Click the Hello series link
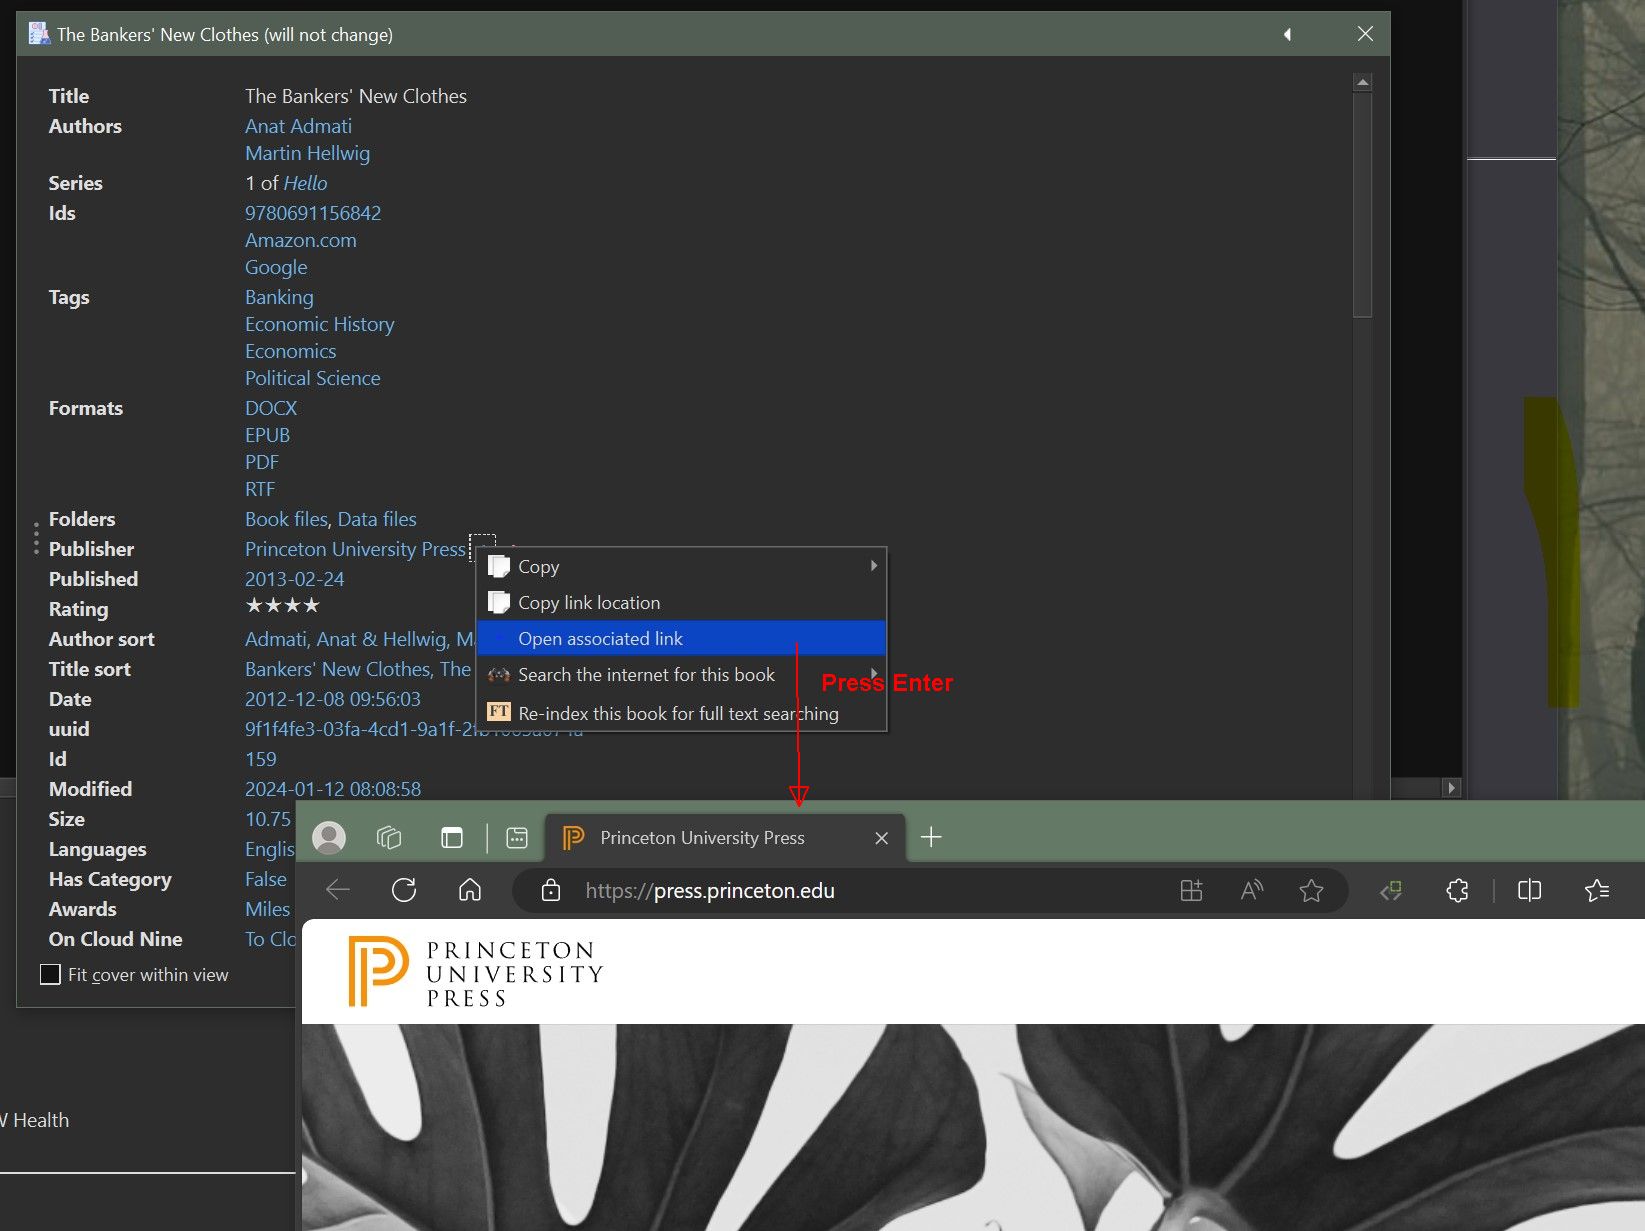The image size is (1645, 1231). click(305, 183)
